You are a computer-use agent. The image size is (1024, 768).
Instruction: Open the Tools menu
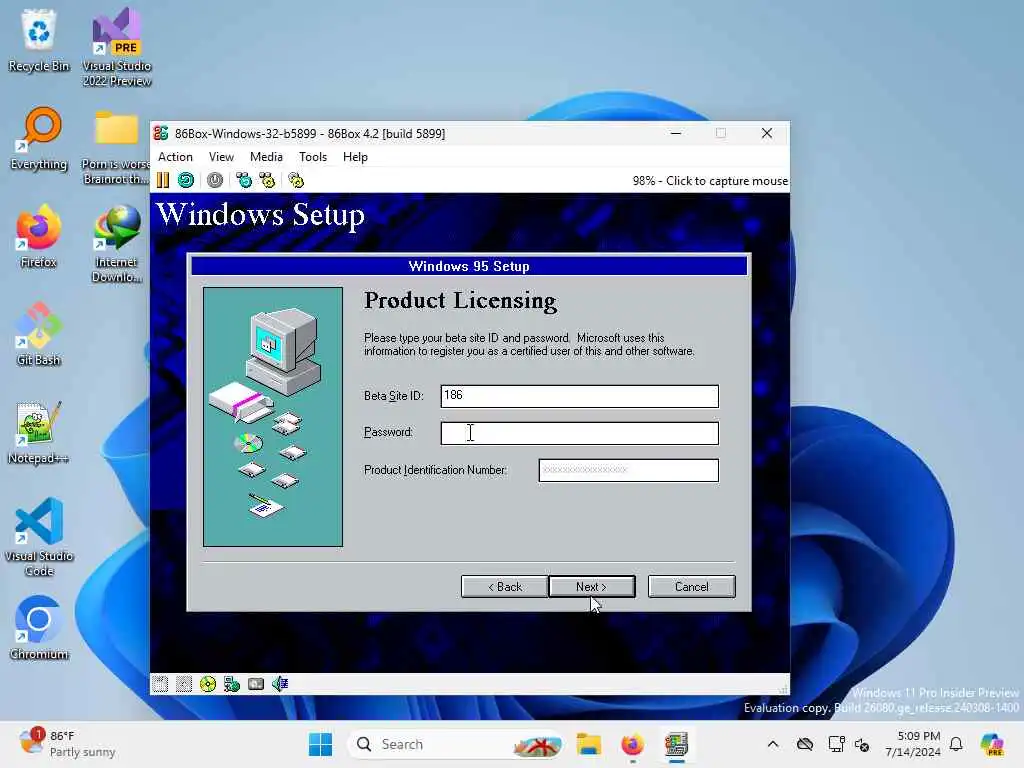tap(313, 157)
